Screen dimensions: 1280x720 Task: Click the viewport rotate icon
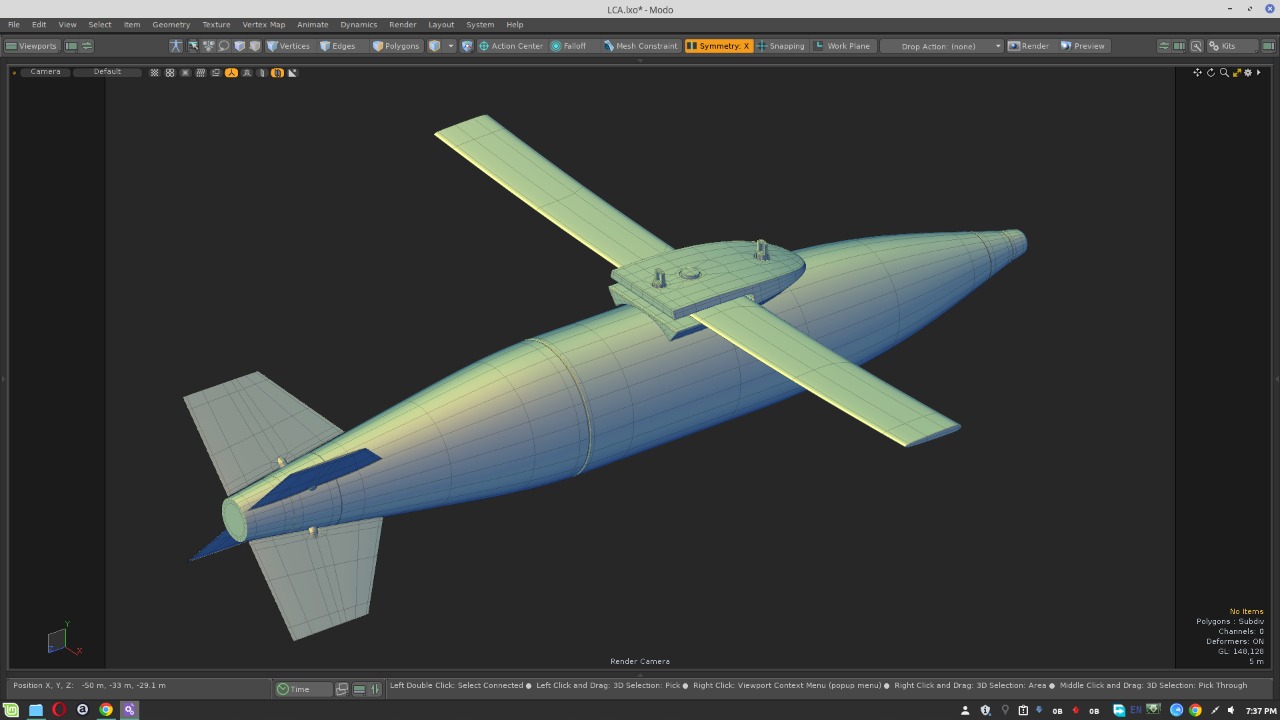tap(1210, 72)
